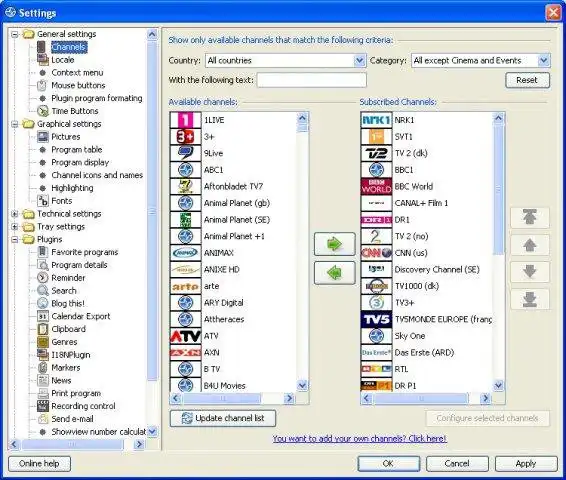Select Animal Planet (SE) channel

point(233,220)
